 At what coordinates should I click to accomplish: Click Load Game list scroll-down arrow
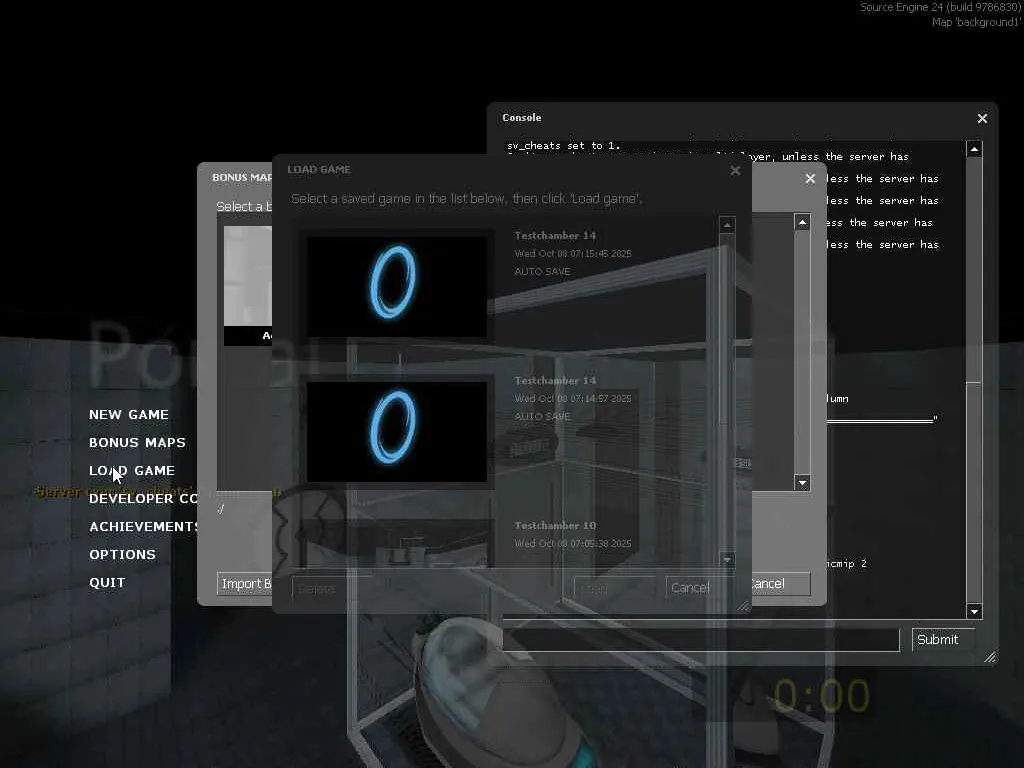[727, 560]
